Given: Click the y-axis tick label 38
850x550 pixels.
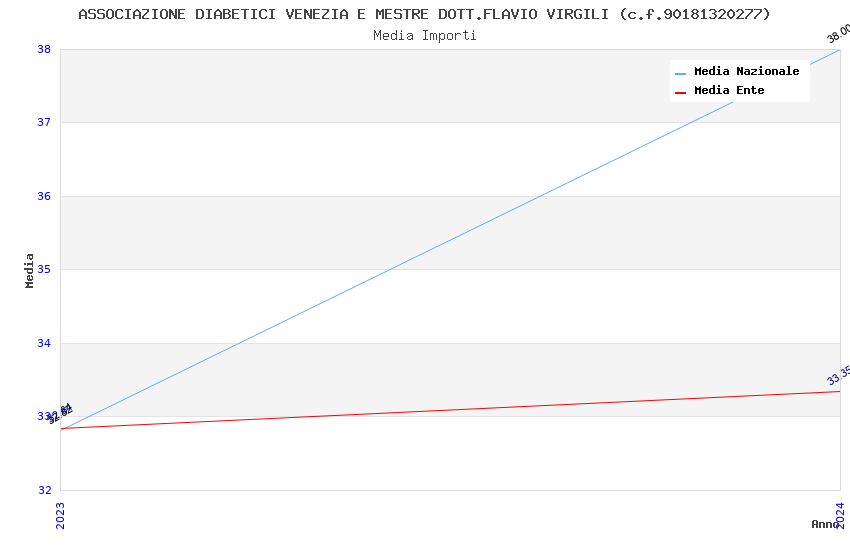Looking at the screenshot, I should 44,49.
